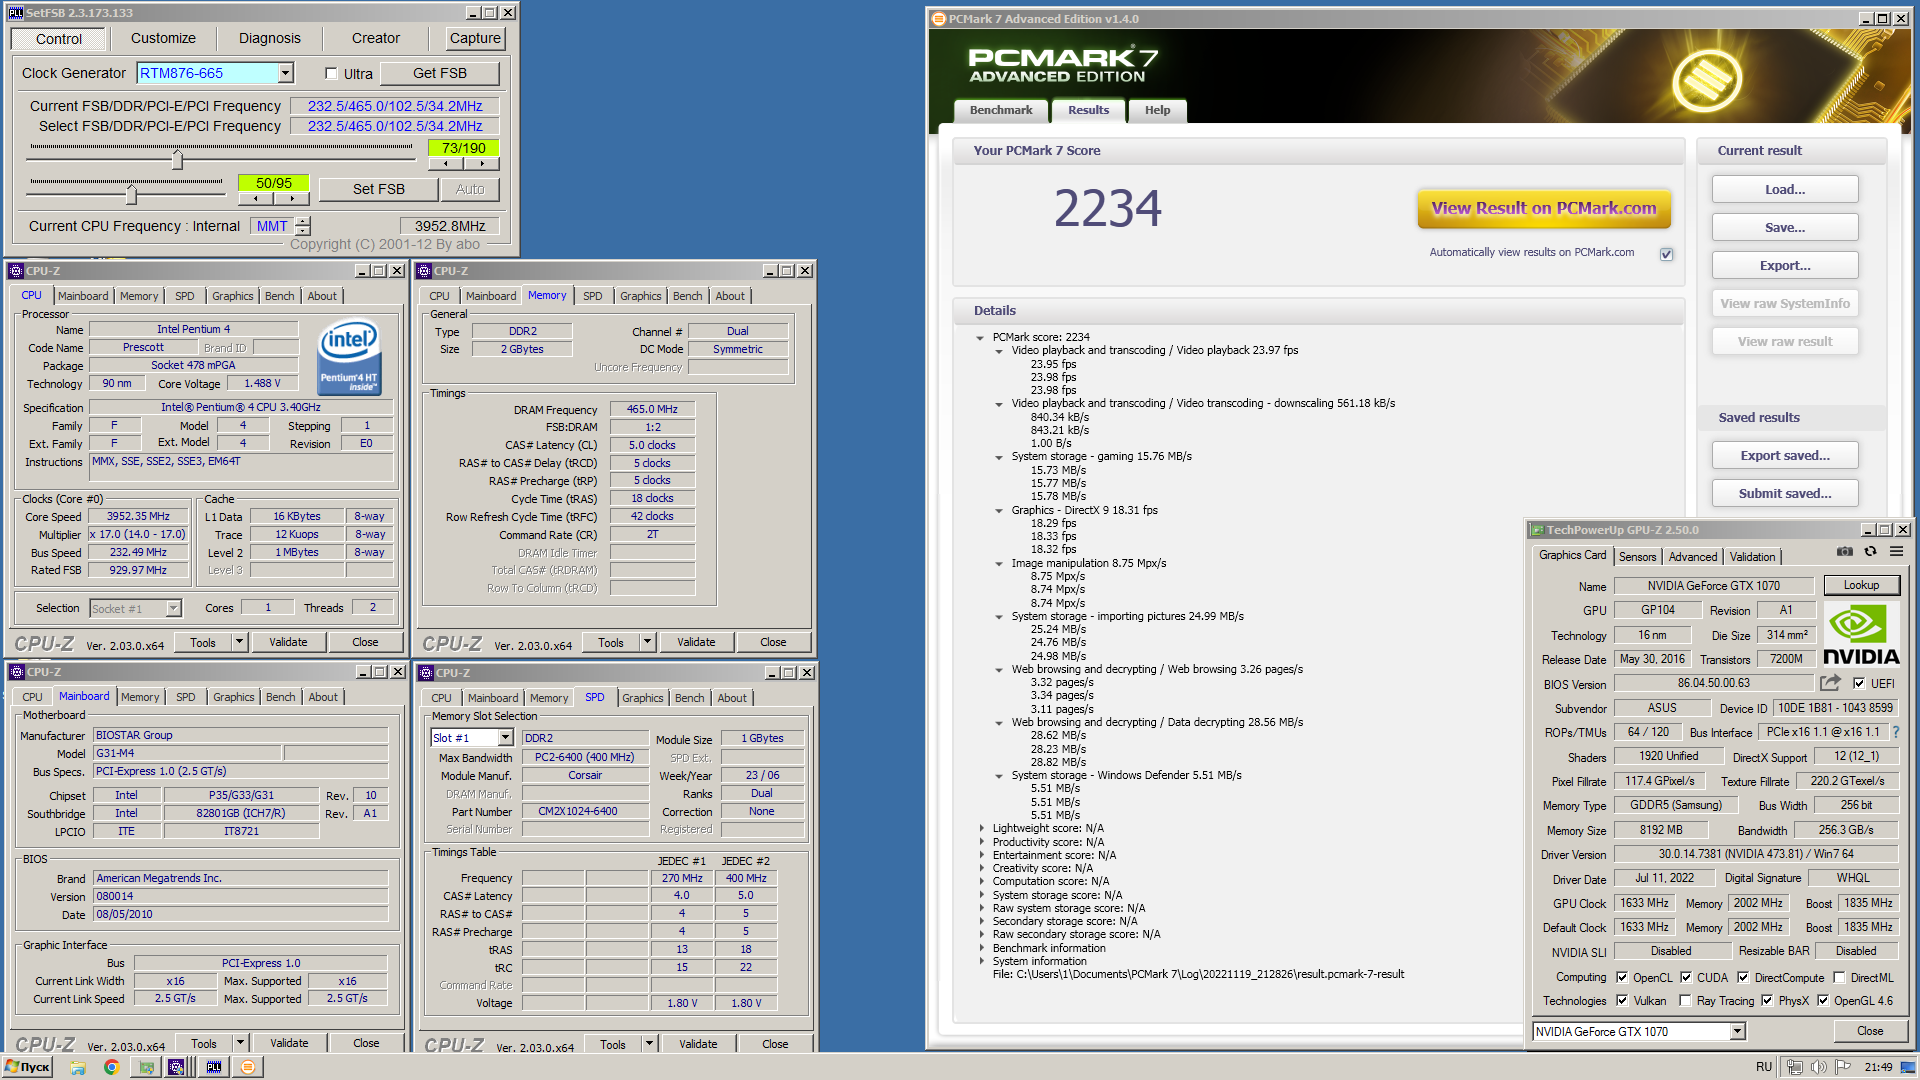Click the Bus Interface question mark icon
This screenshot has height=1080, width=1920.
[x=1895, y=732]
